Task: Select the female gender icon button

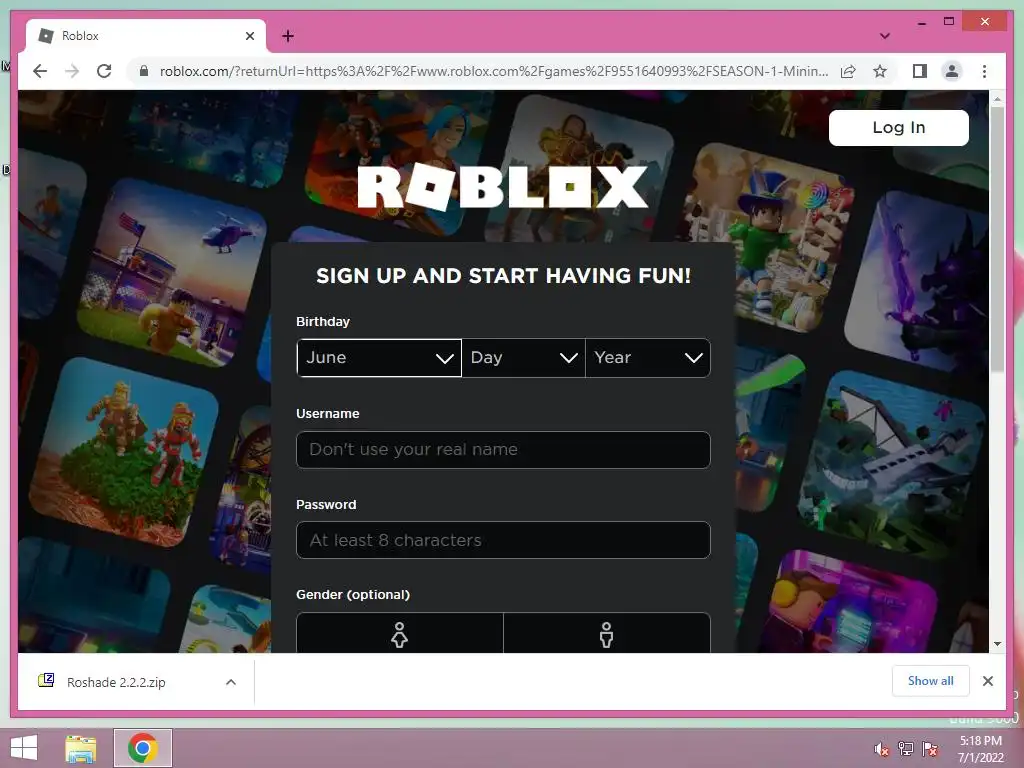Action: tap(400, 633)
